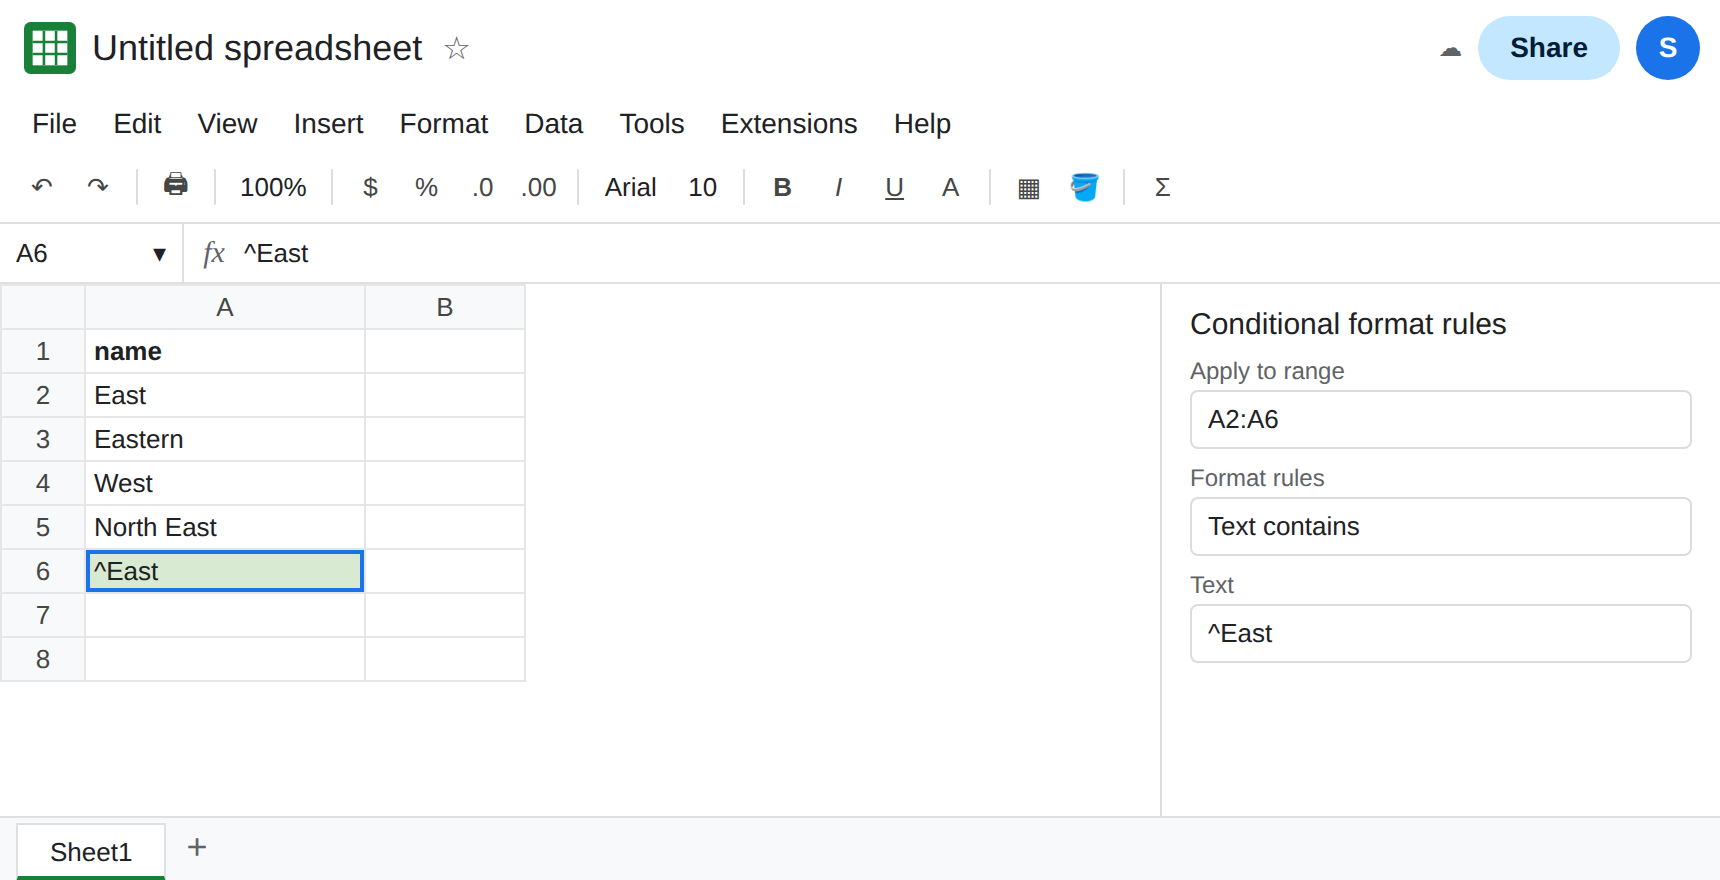Select column B header

click(445, 307)
